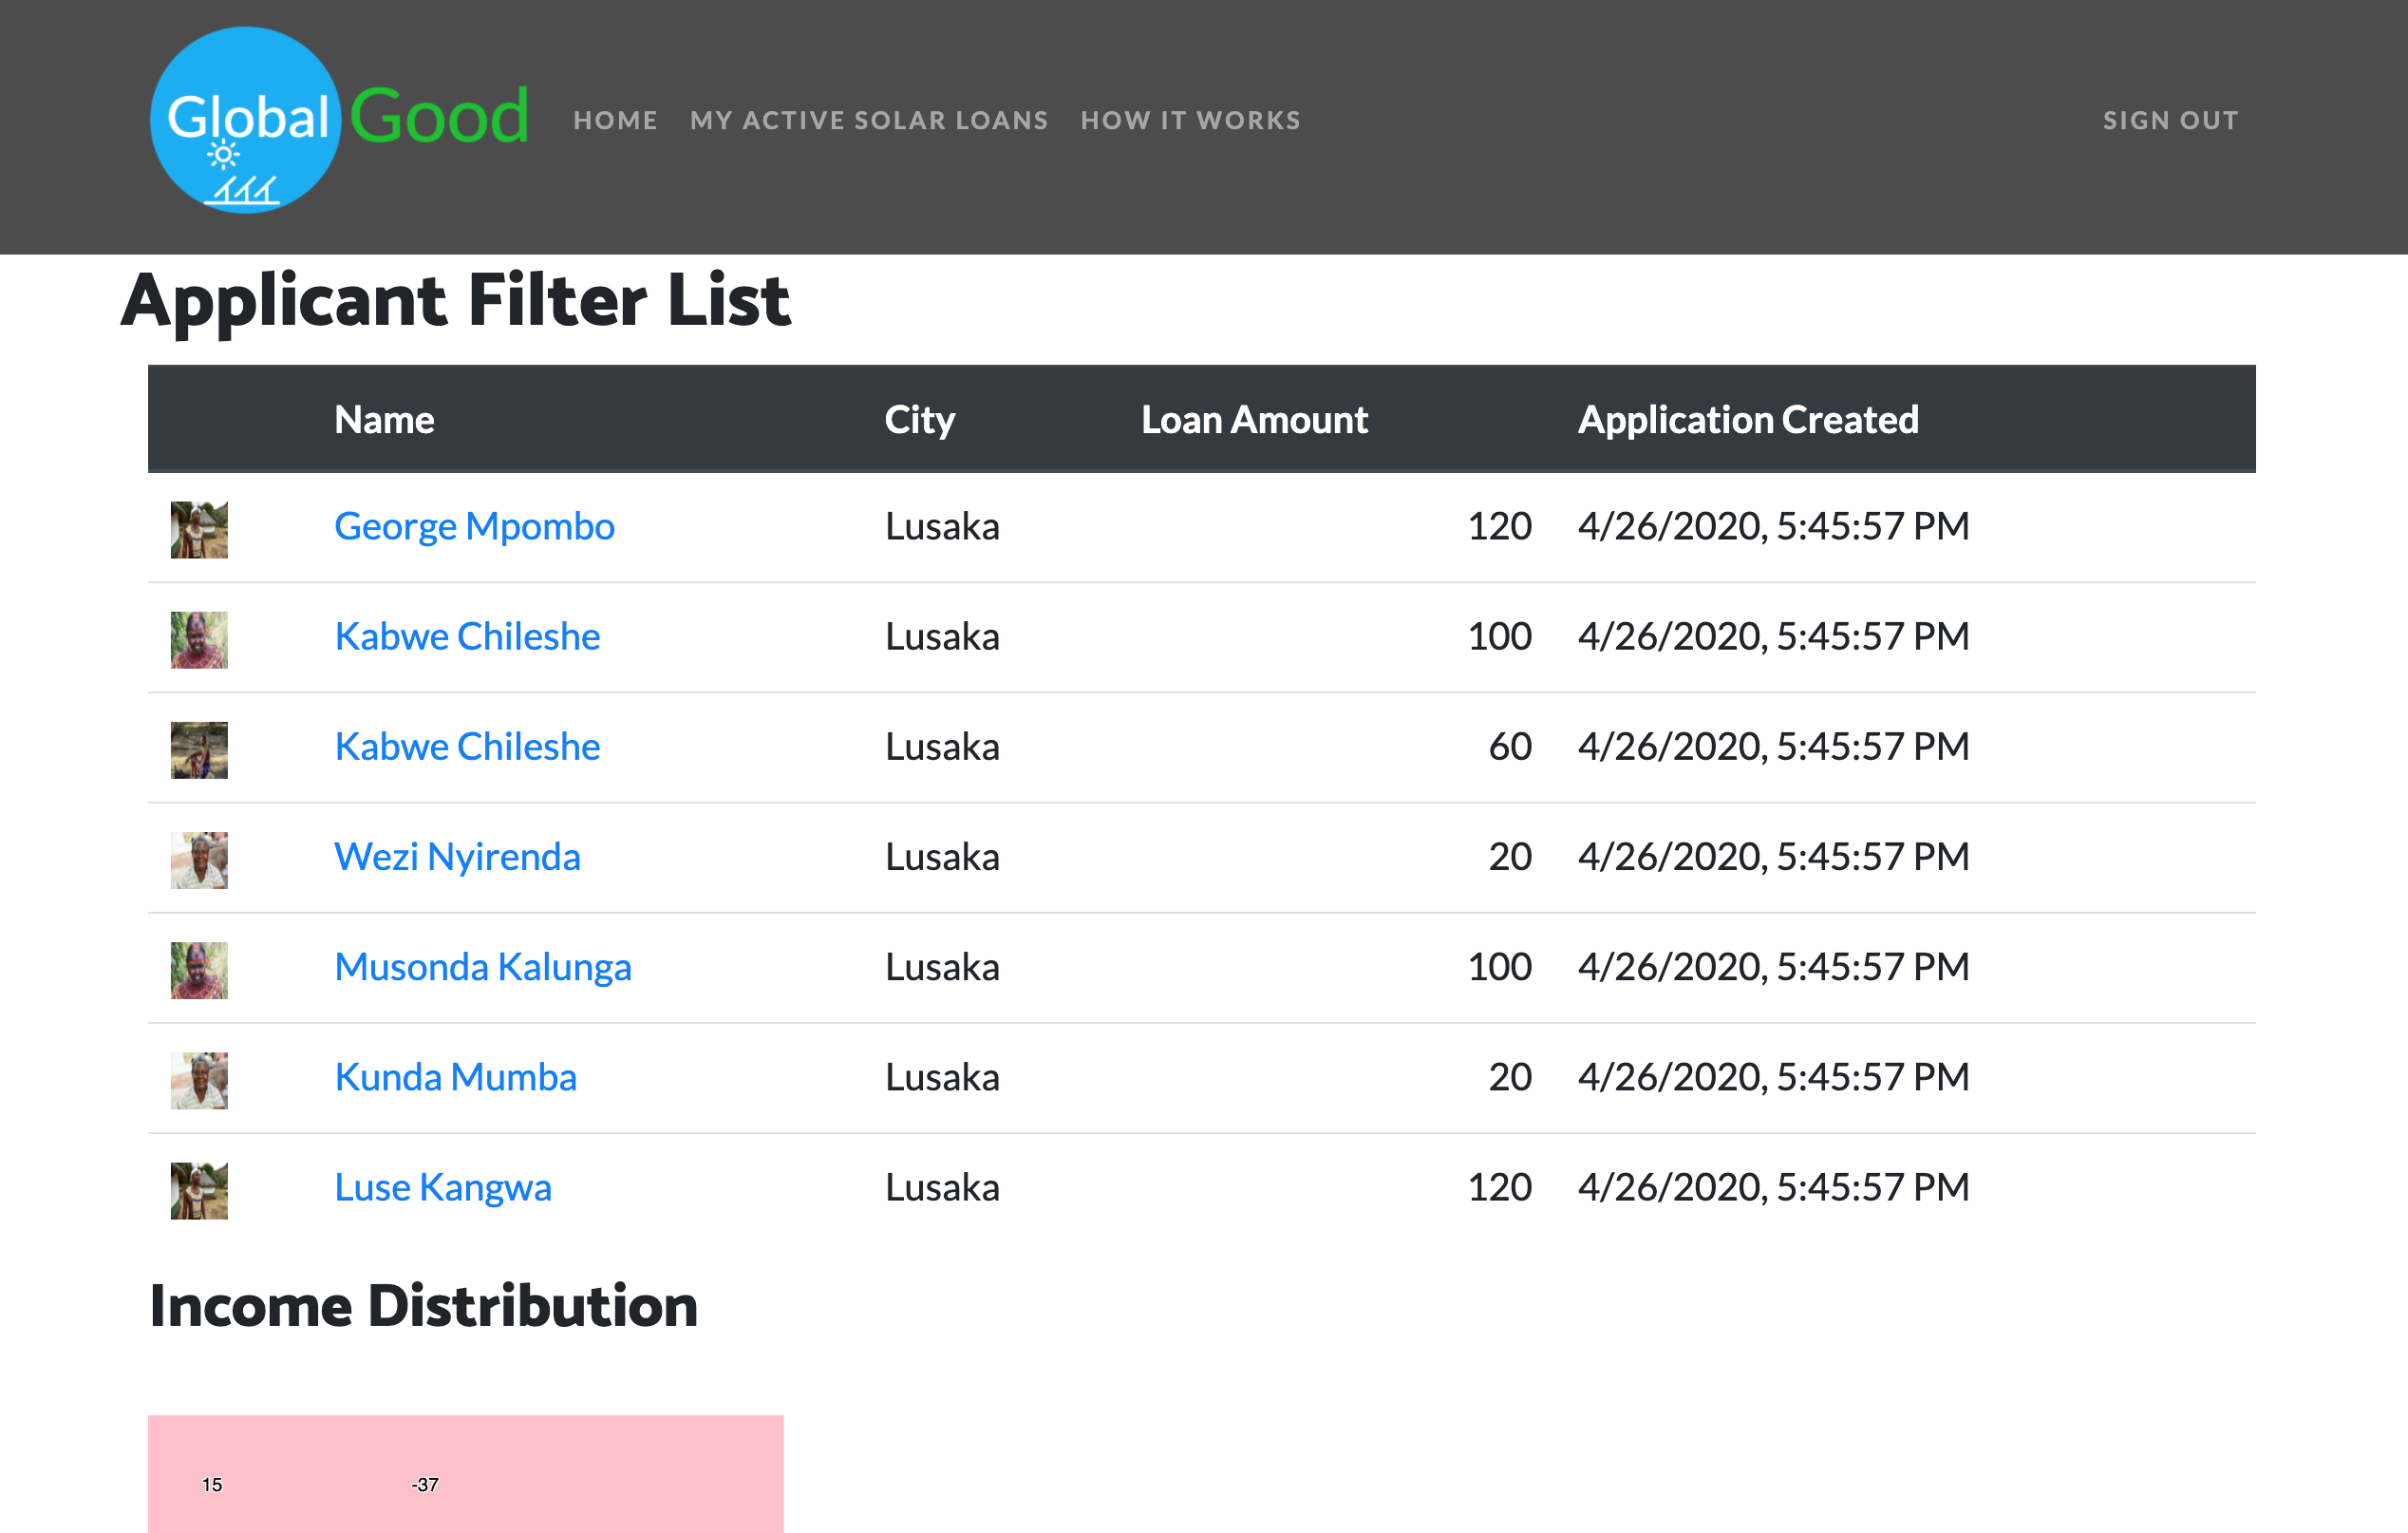Image resolution: width=2408 pixels, height=1533 pixels.
Task: Open the HOME menu item
Action: tap(615, 121)
